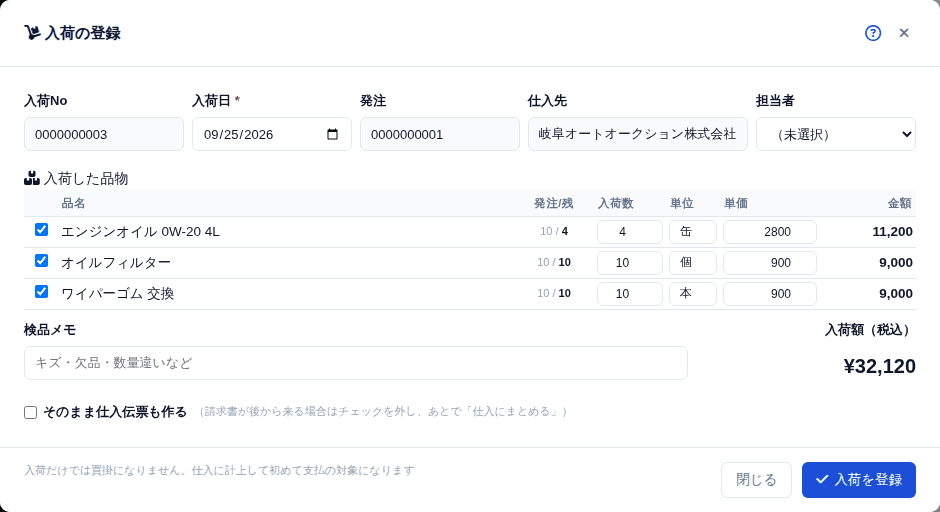Edit 入荷数 for ワイパーゴム 交換 row

[629, 294]
